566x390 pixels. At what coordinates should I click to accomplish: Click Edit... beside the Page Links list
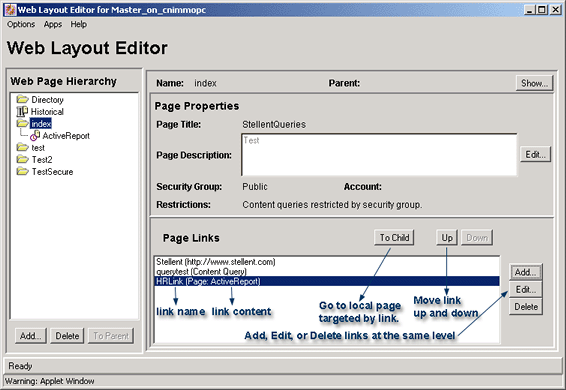click(526, 290)
